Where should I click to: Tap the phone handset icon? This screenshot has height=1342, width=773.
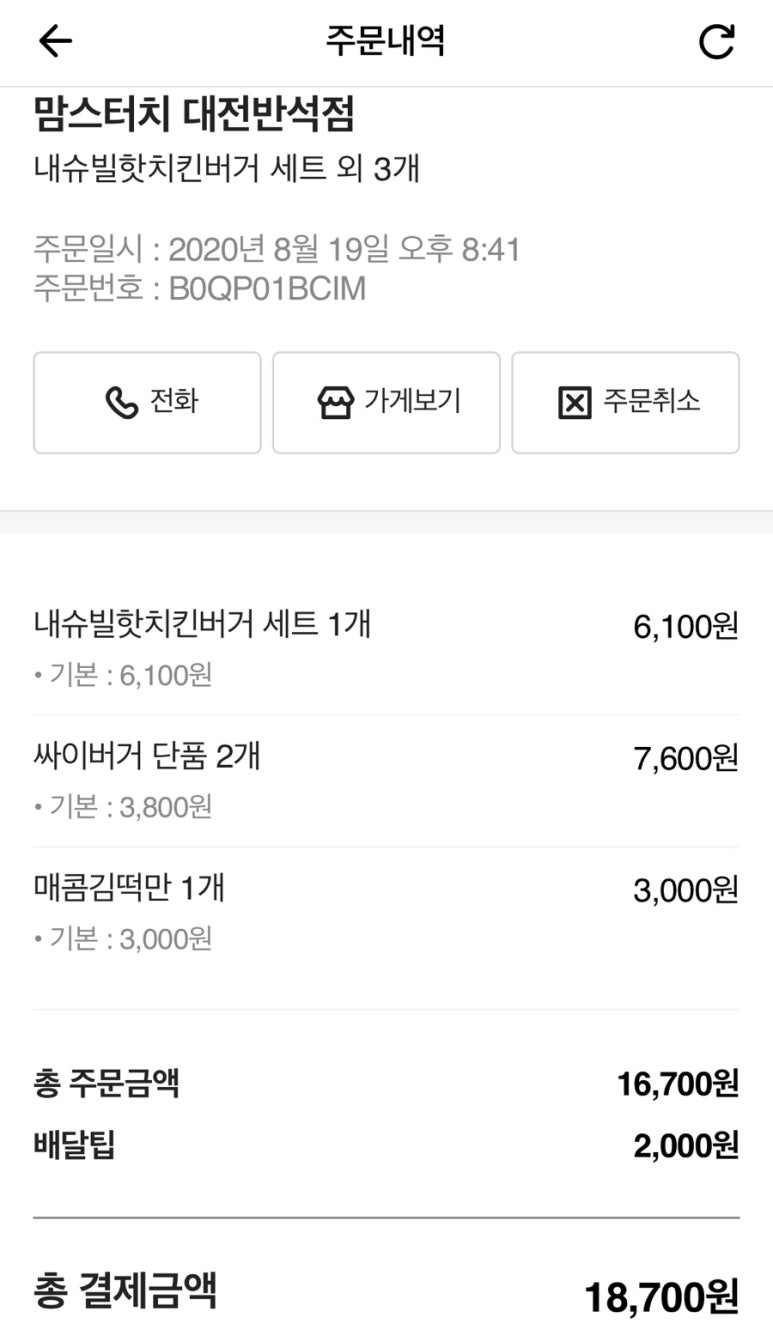[122, 403]
